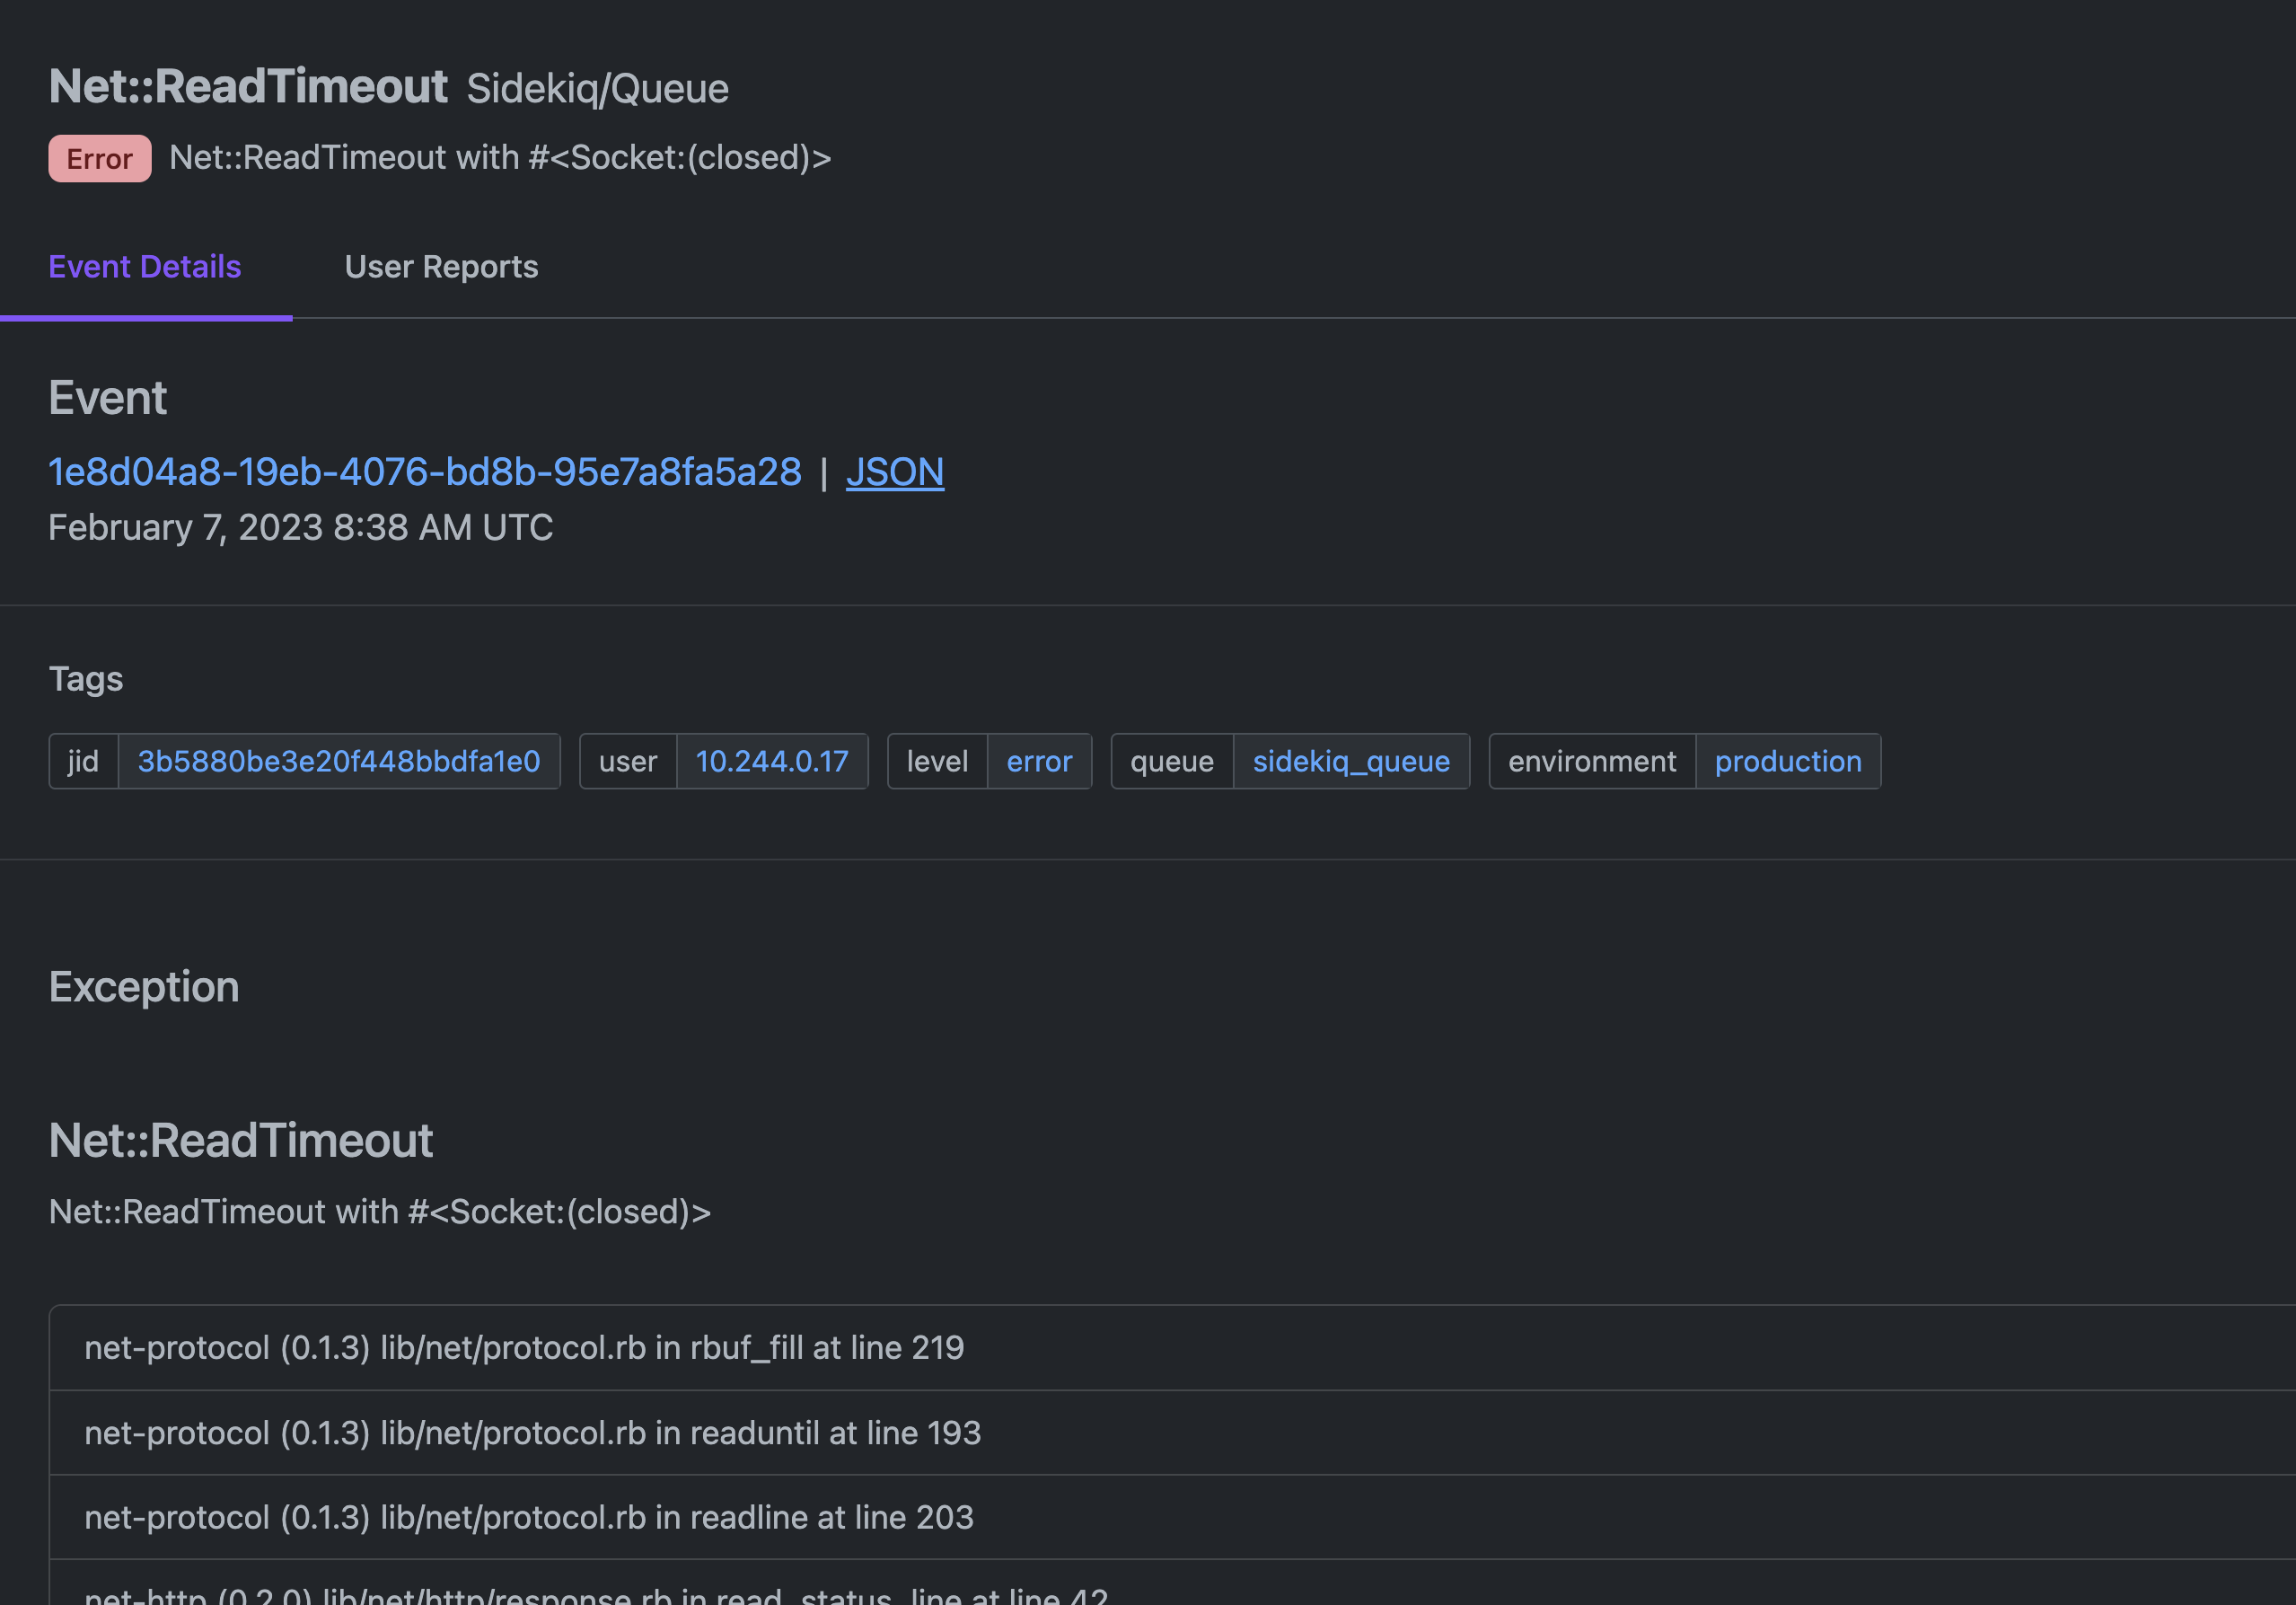This screenshot has height=1605, width=2296.
Task: Click the Error severity icon badge
Action: (x=98, y=155)
